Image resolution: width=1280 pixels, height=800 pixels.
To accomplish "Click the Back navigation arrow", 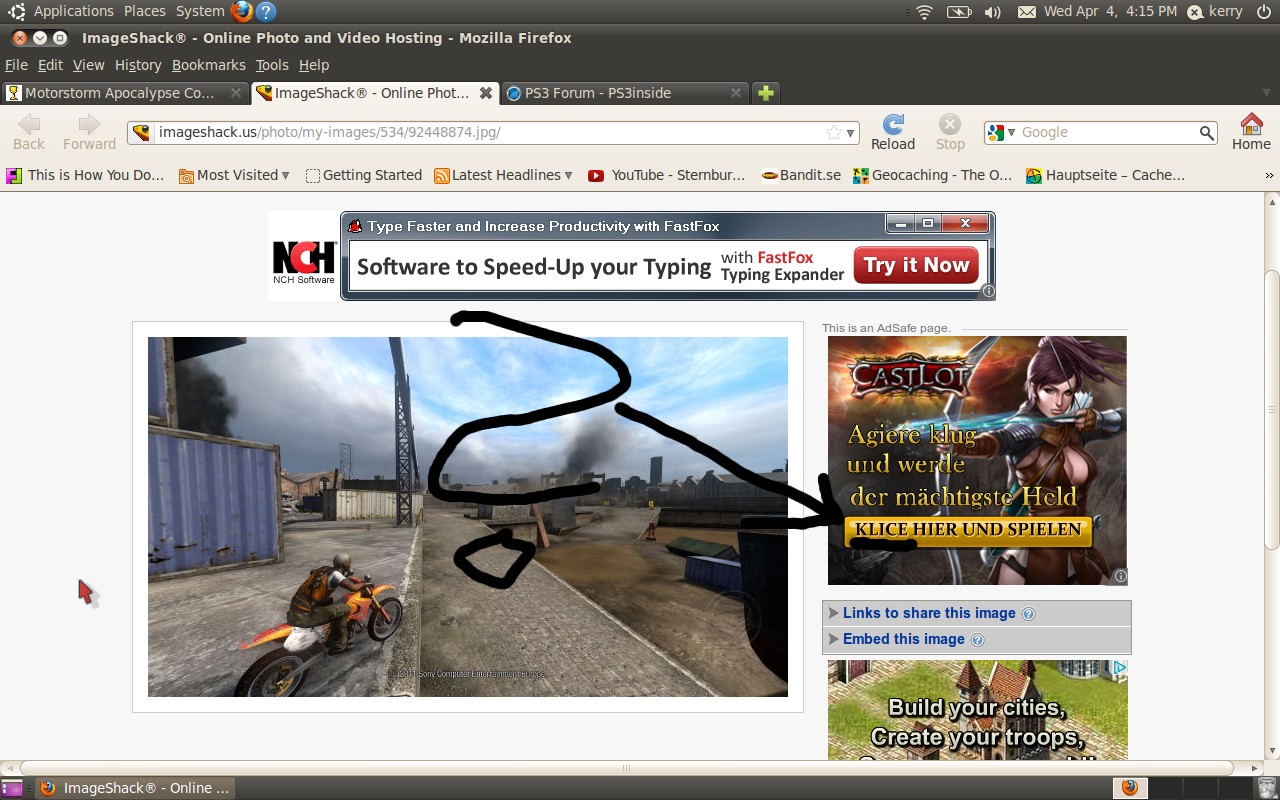I will [29, 125].
